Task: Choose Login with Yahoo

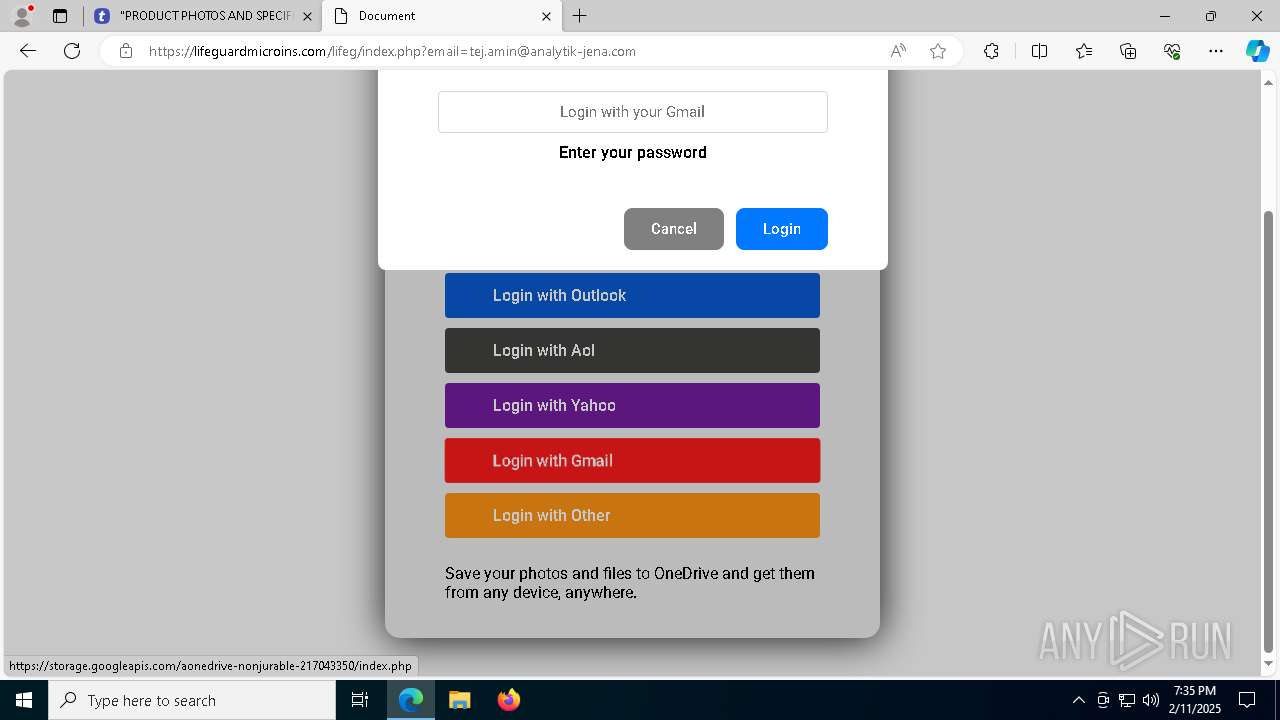Action: 632,406
